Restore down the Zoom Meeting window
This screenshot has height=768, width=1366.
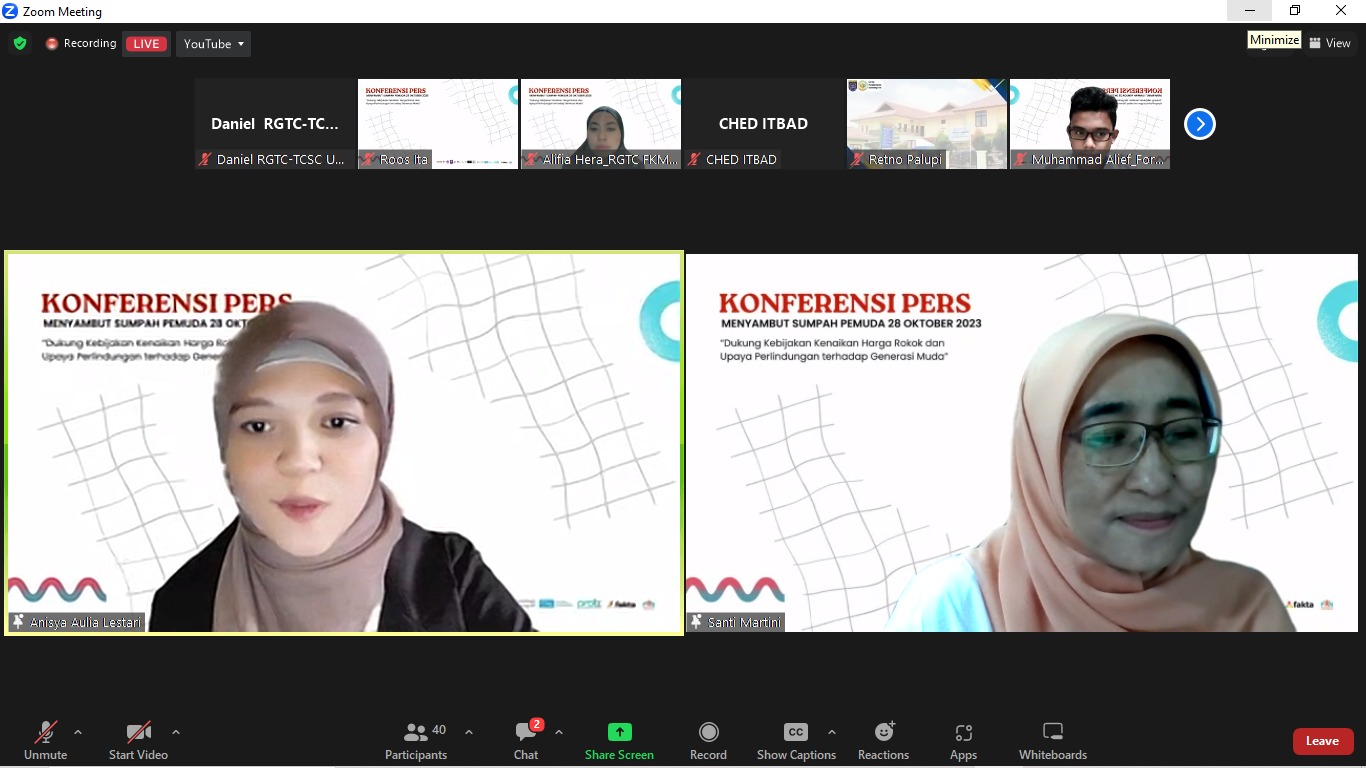pos(1295,11)
